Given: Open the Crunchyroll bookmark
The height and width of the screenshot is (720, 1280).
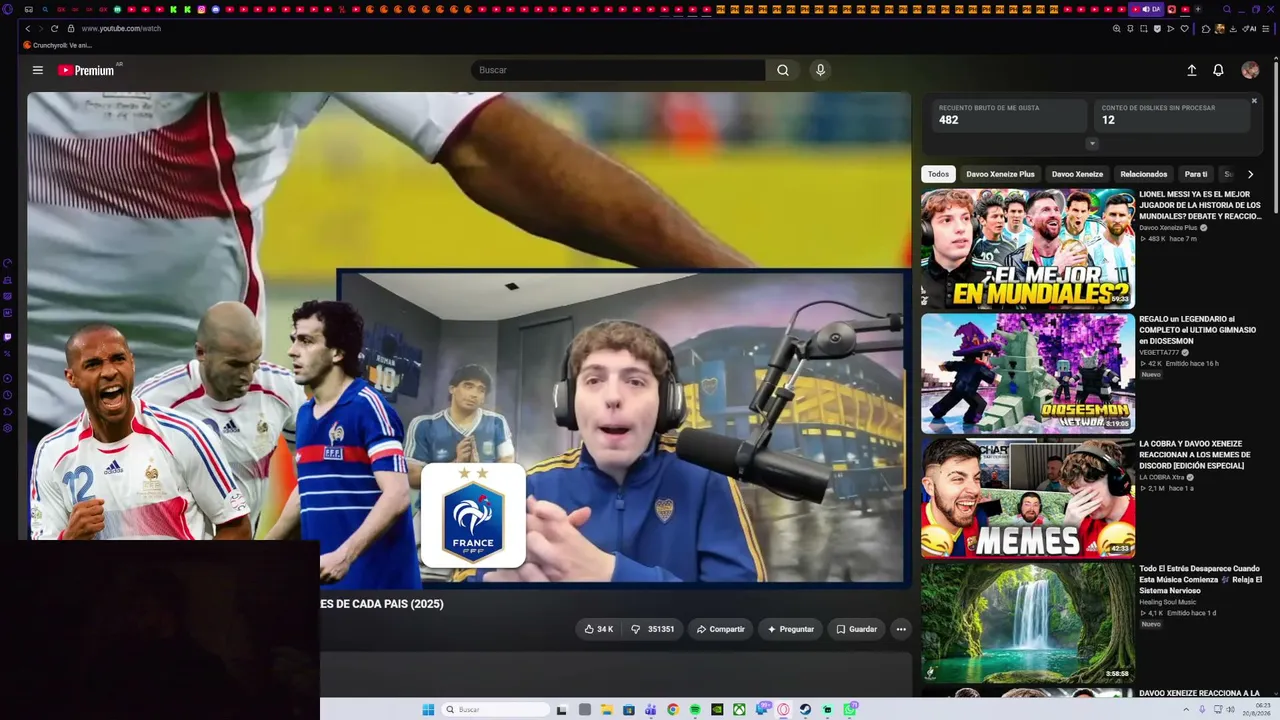Looking at the screenshot, I should (x=57, y=45).
